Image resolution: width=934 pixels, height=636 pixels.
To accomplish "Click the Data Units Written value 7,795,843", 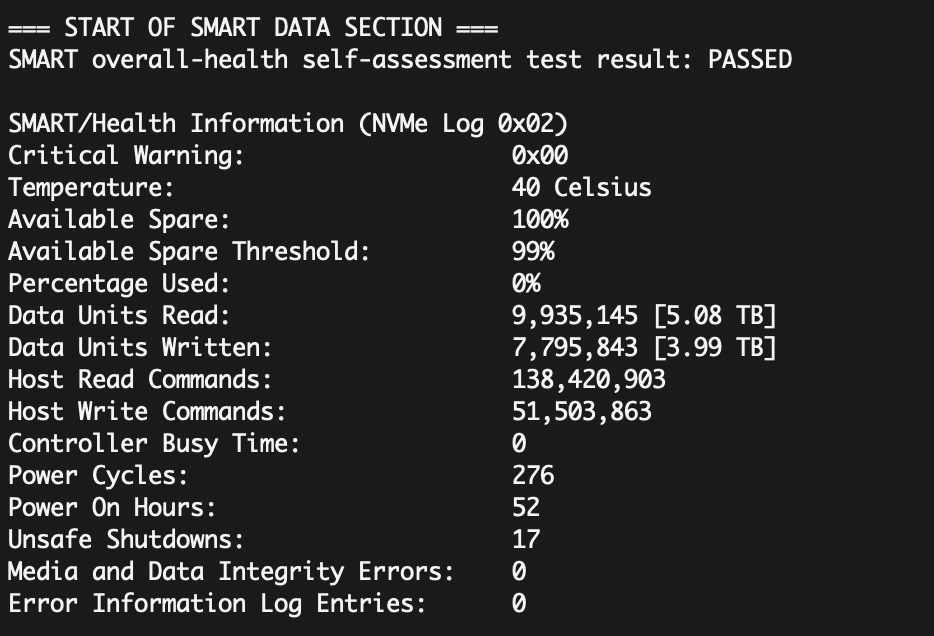I will click(574, 347).
